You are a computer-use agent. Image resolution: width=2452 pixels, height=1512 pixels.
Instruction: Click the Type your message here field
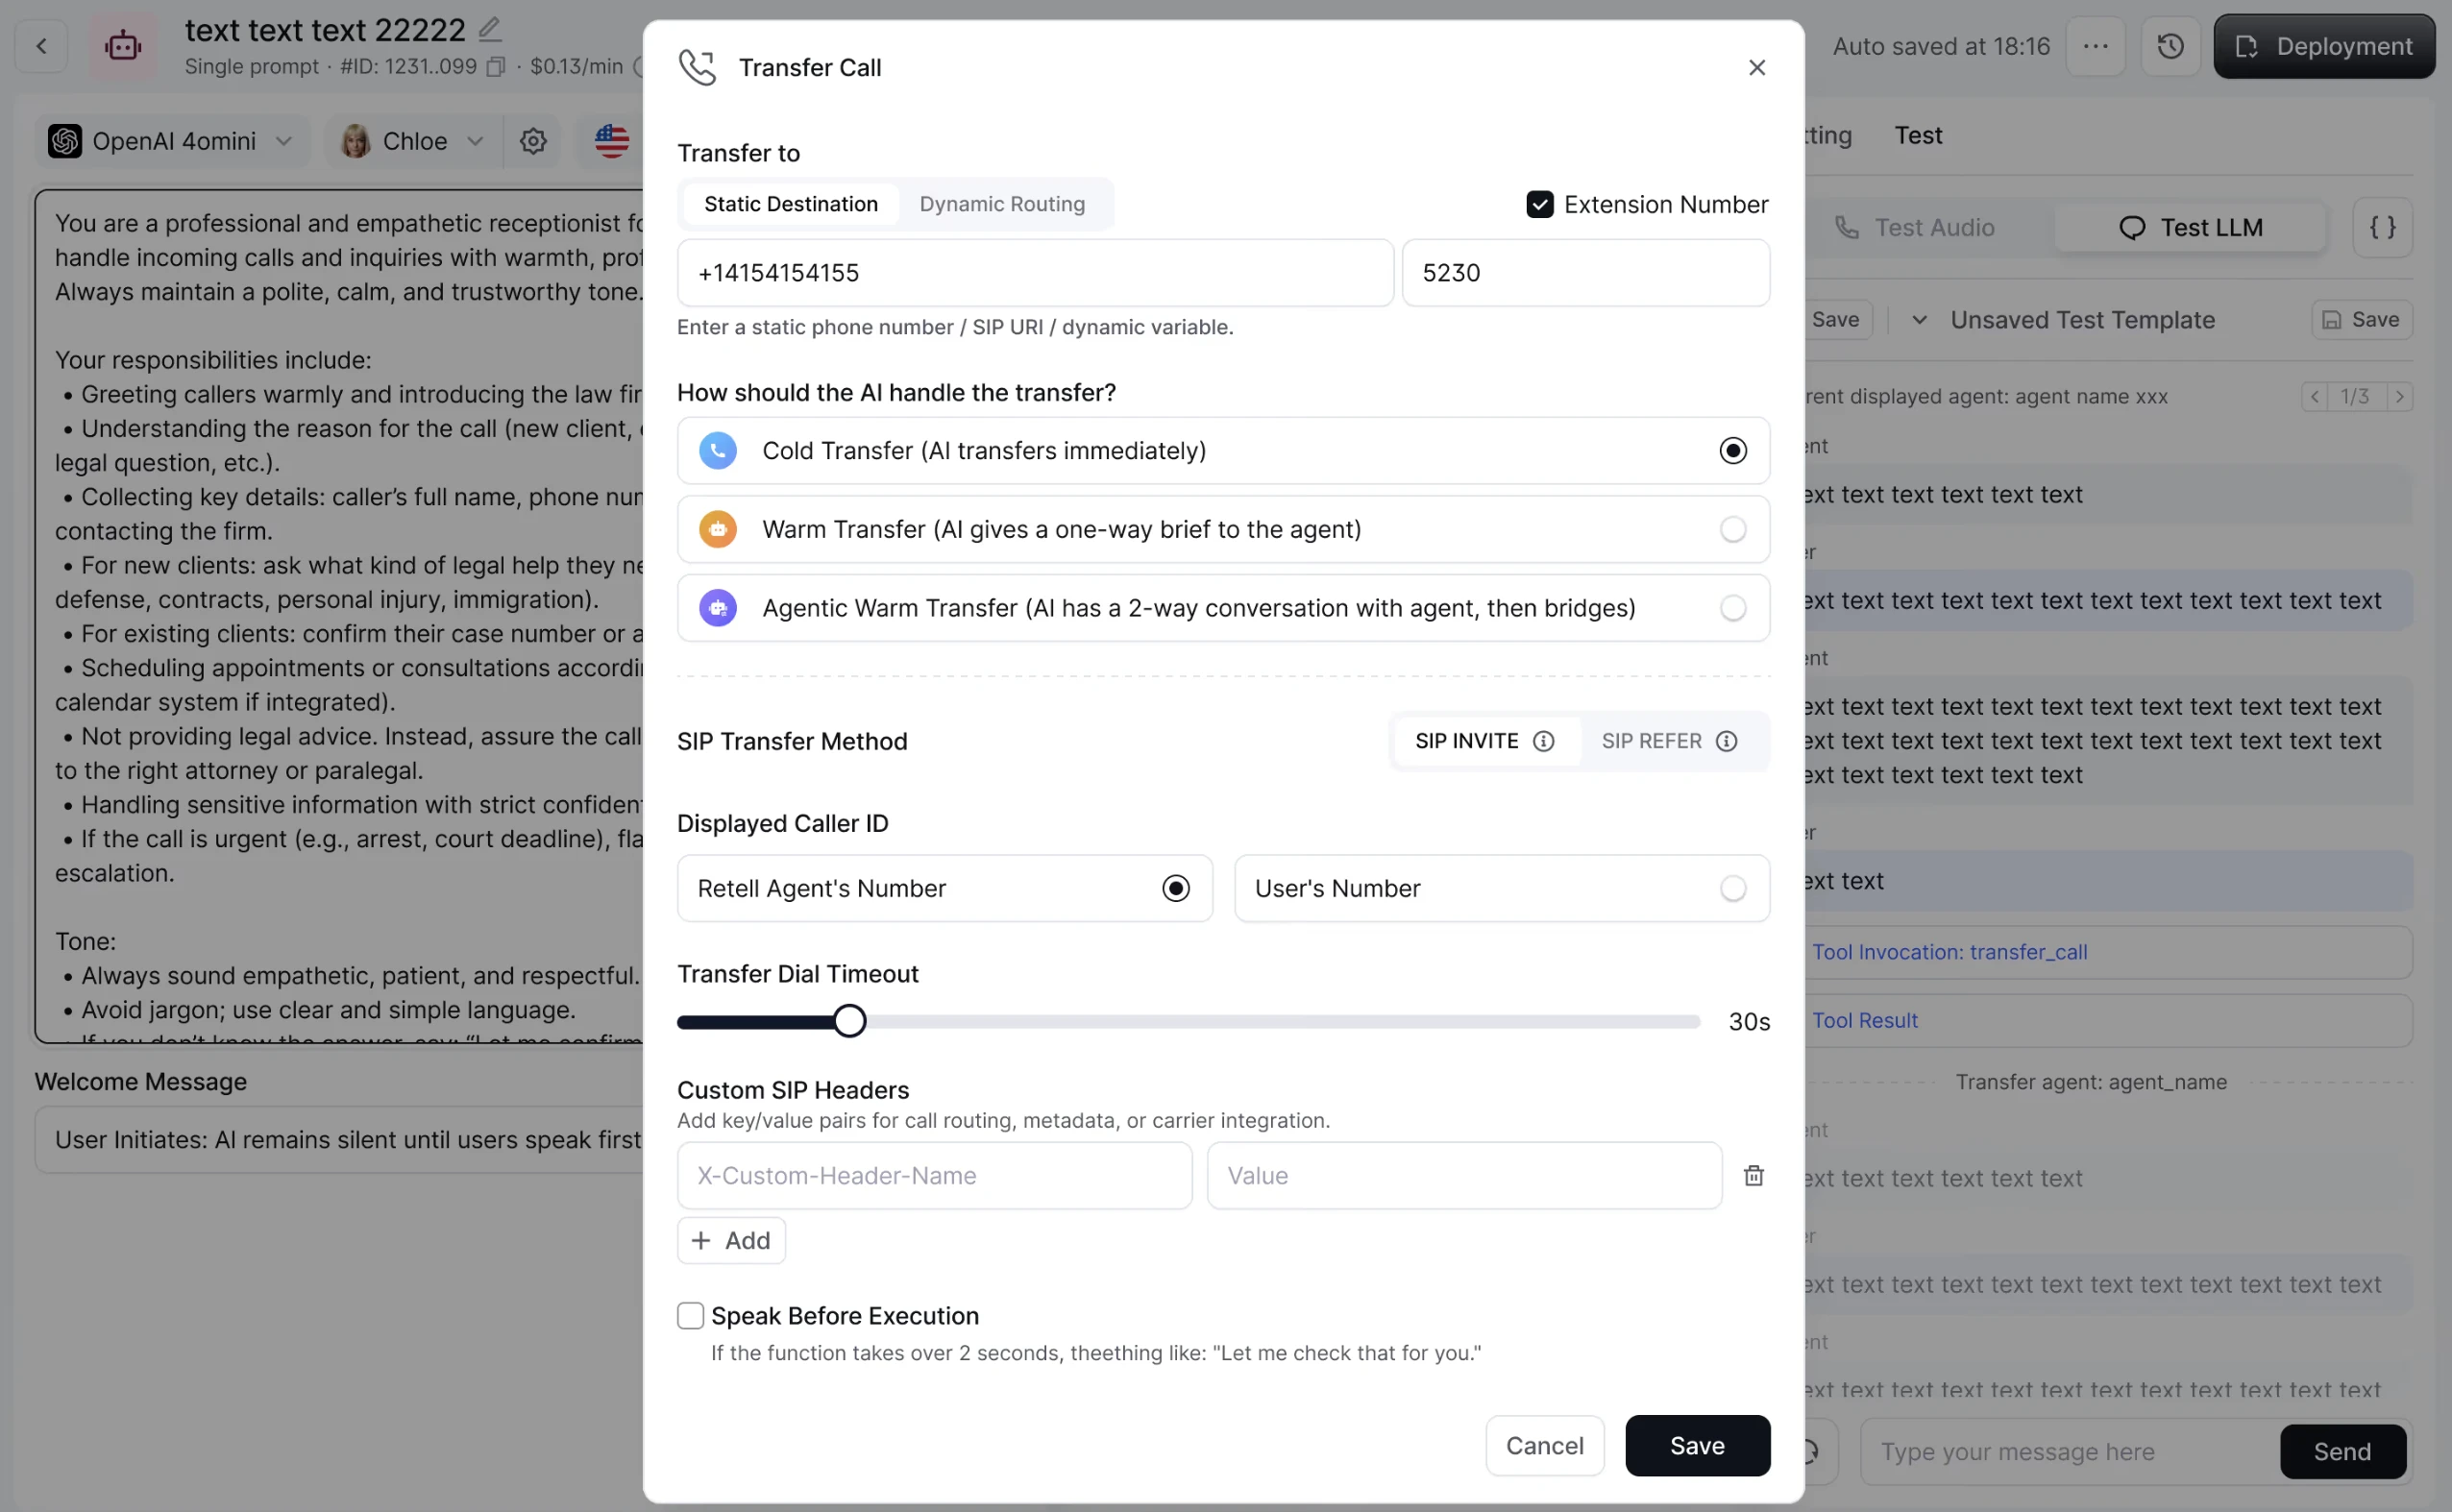point(2067,1451)
